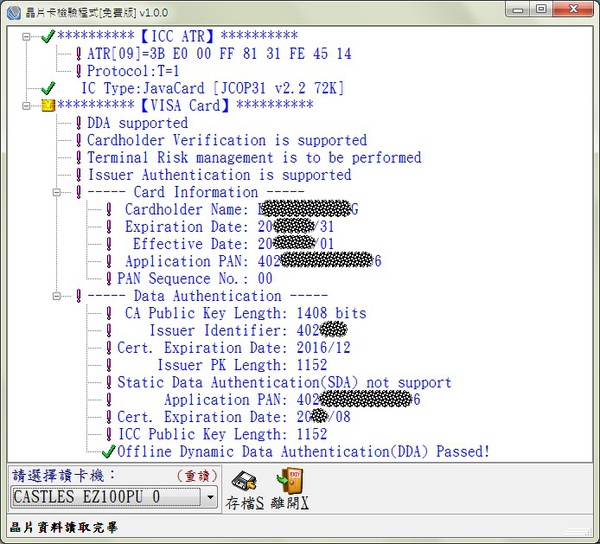600x544 pixels.
Task: Click the 重讀 re-read link
Action: pos(197,476)
